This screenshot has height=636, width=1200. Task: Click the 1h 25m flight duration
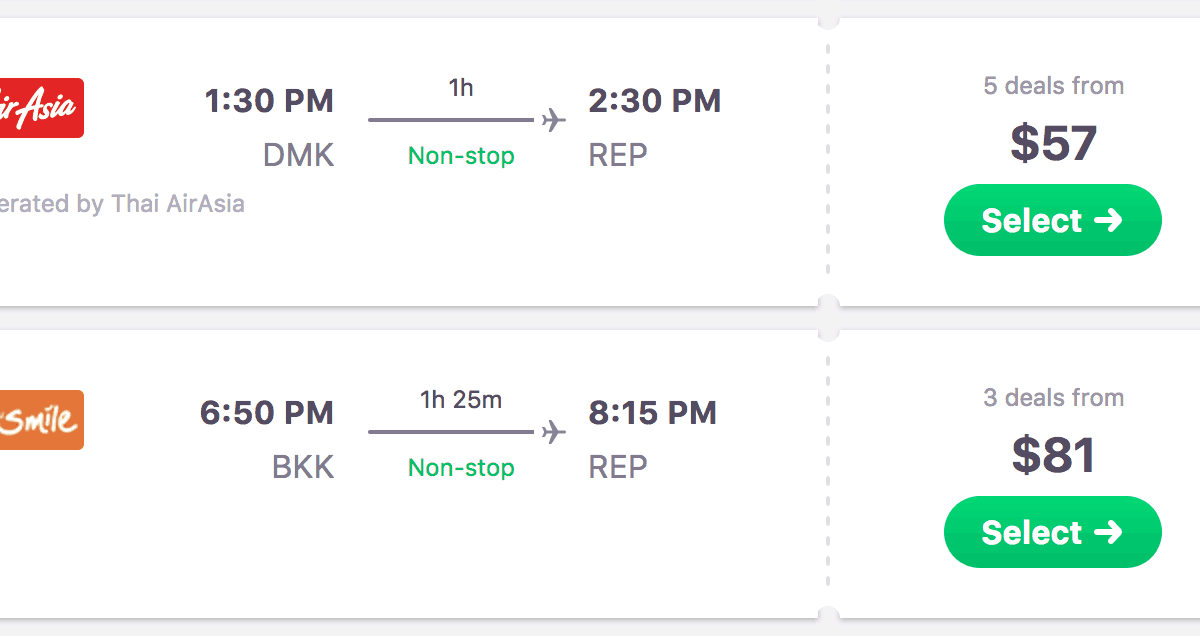coord(461,400)
